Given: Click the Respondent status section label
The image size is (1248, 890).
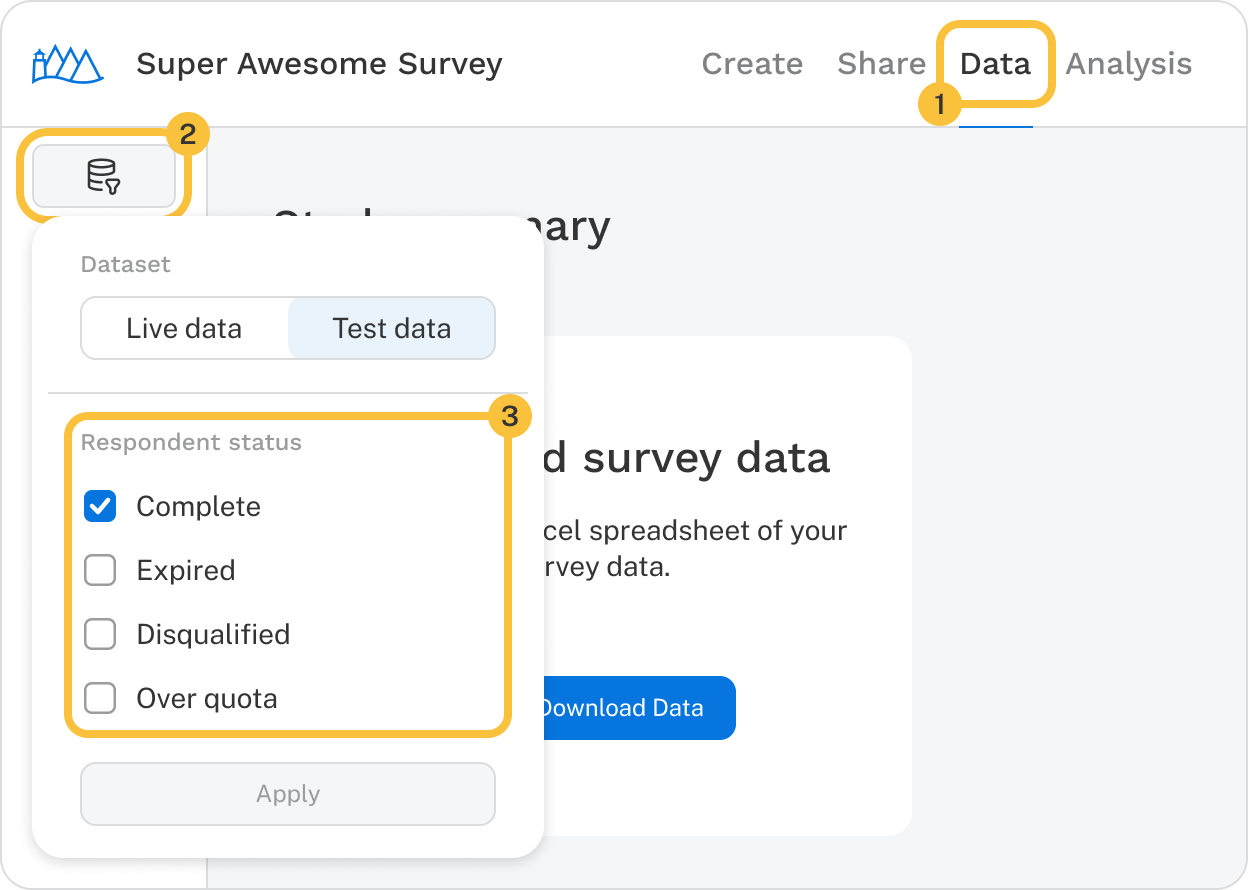Looking at the screenshot, I should coord(191,442).
